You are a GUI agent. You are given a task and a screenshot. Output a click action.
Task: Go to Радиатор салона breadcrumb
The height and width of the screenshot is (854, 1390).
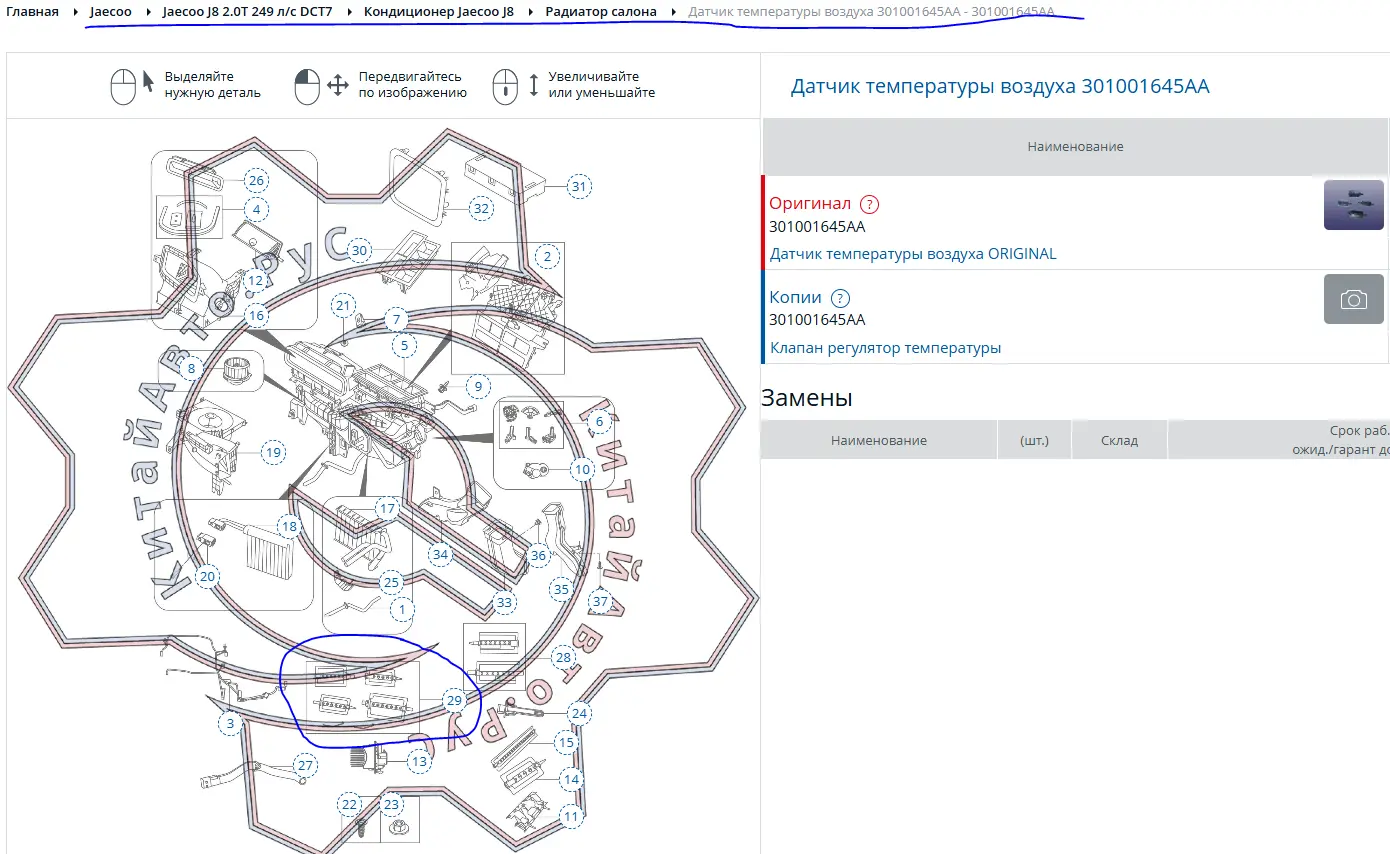click(x=601, y=11)
